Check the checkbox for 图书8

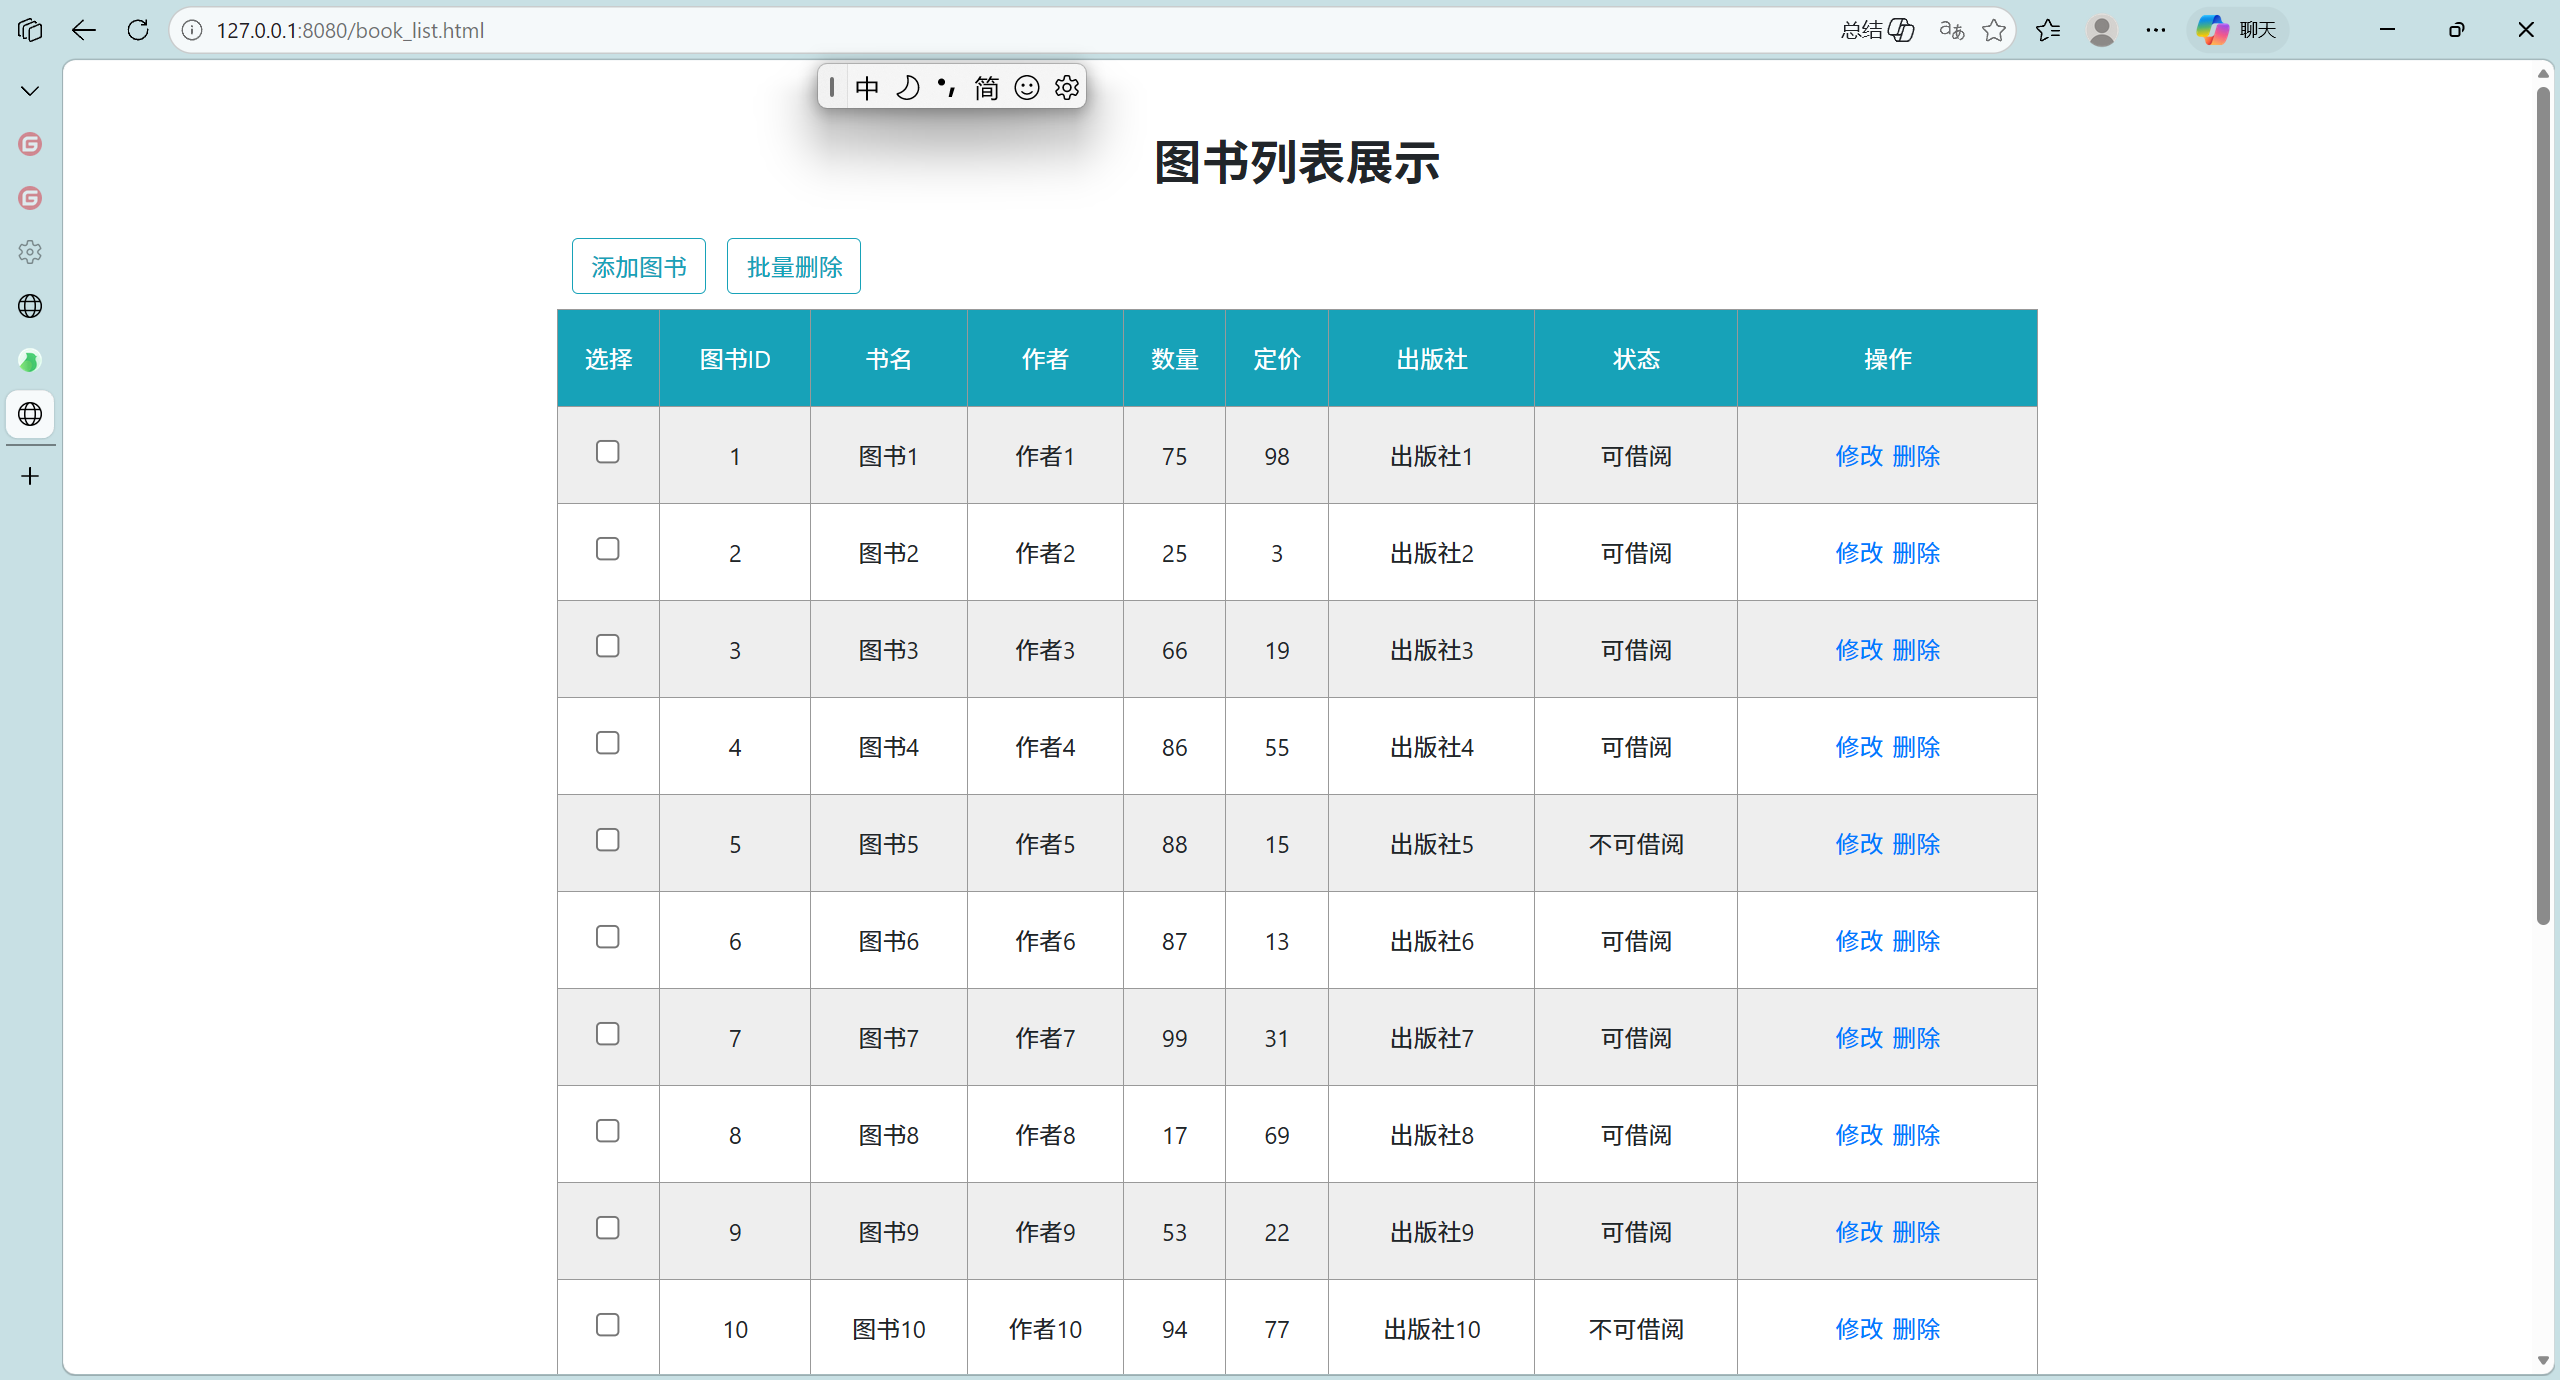pyautogui.click(x=608, y=1131)
